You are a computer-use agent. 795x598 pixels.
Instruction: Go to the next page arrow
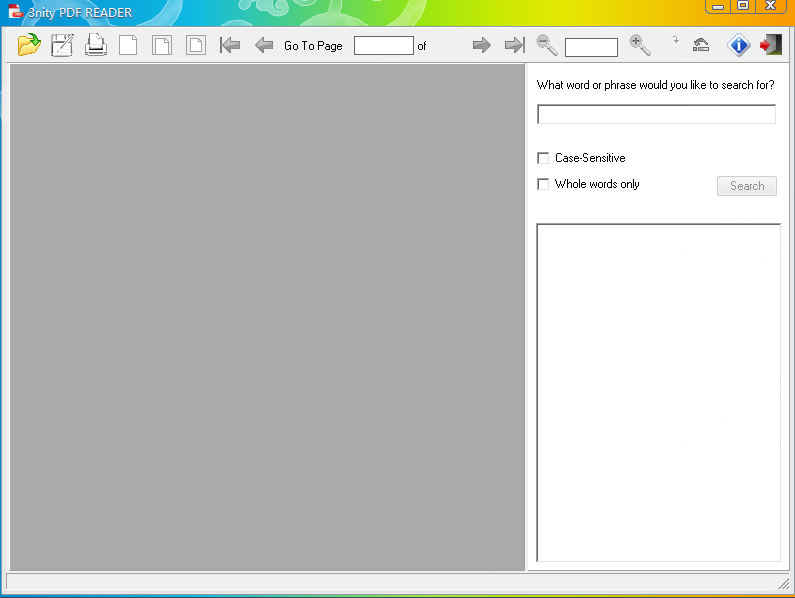pos(482,45)
